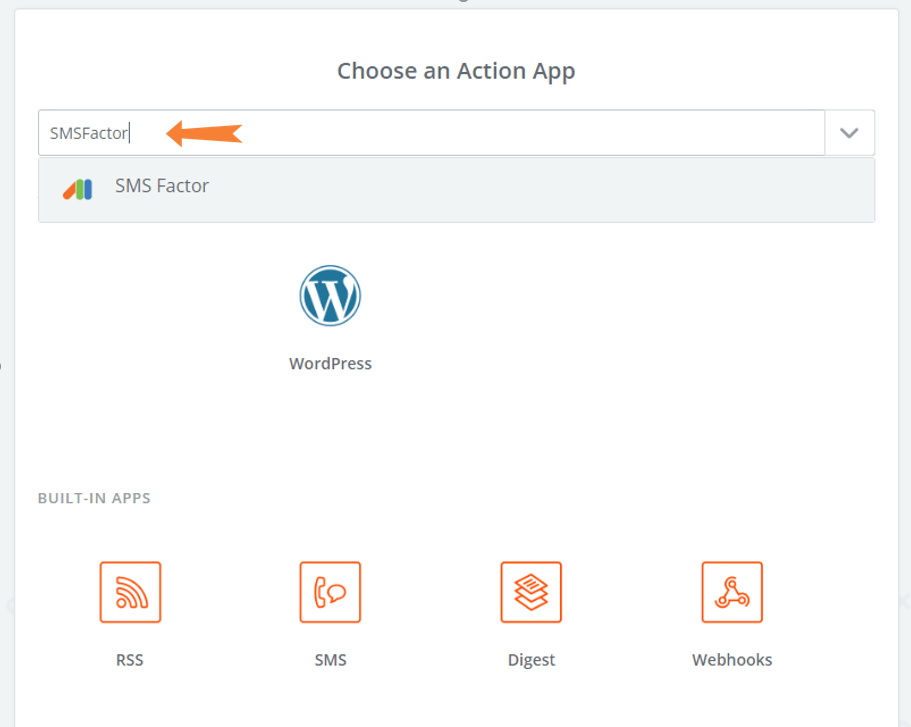Screen dimensions: 911x727
Task: Click the BUILT-IN APPS section heading
Action: [x=94, y=498]
